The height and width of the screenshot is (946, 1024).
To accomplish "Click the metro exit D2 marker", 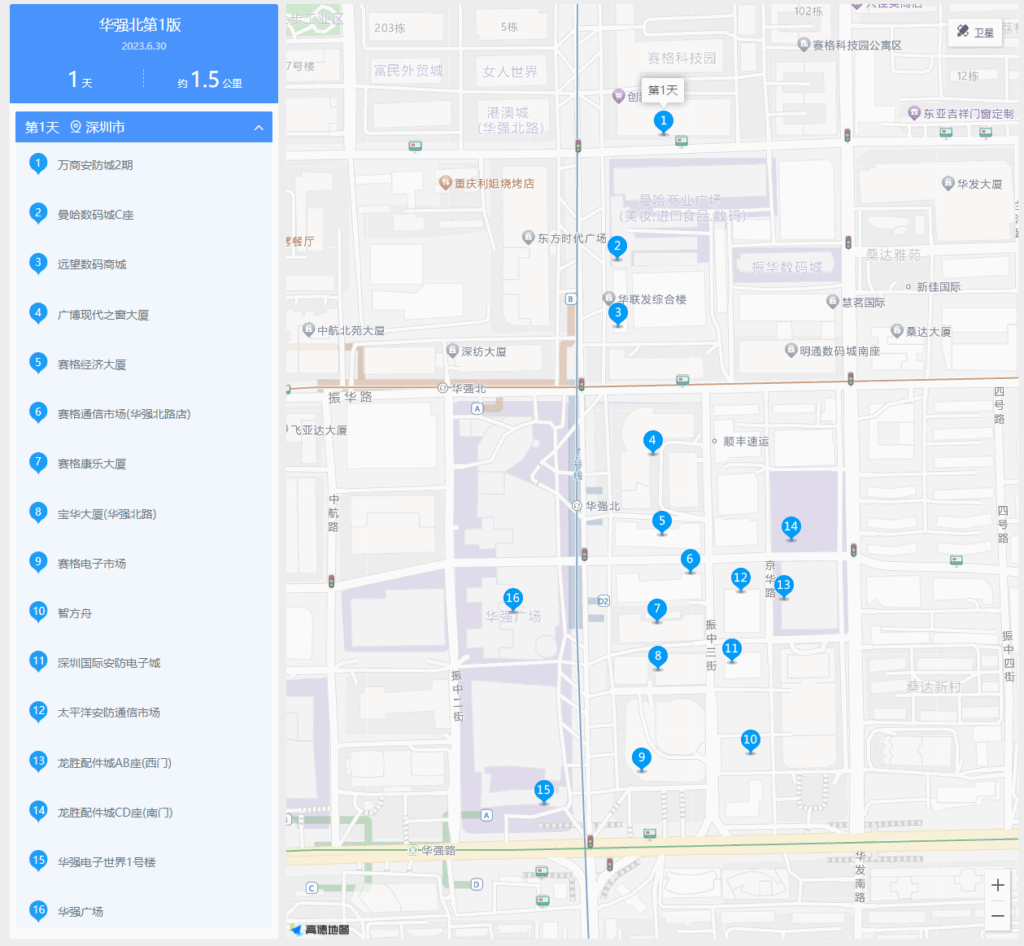I will coord(603,601).
